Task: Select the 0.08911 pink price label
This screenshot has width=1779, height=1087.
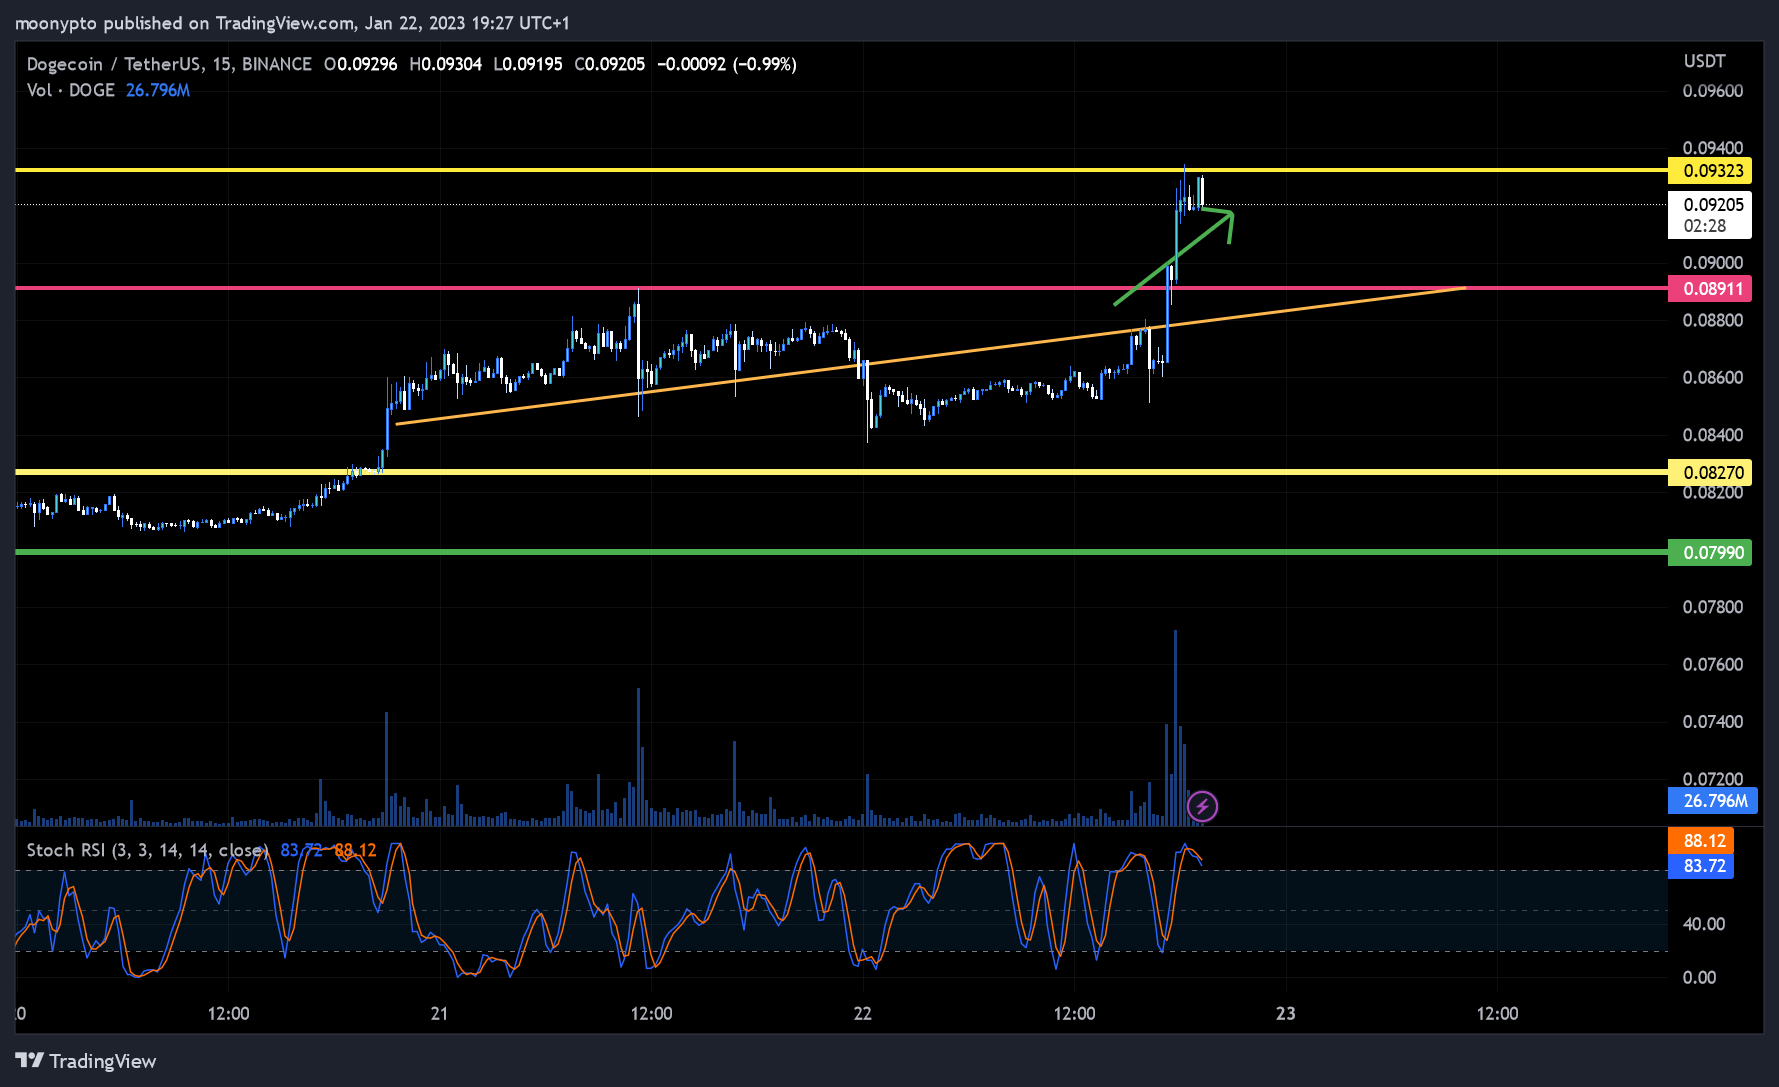Action: 1710,289
